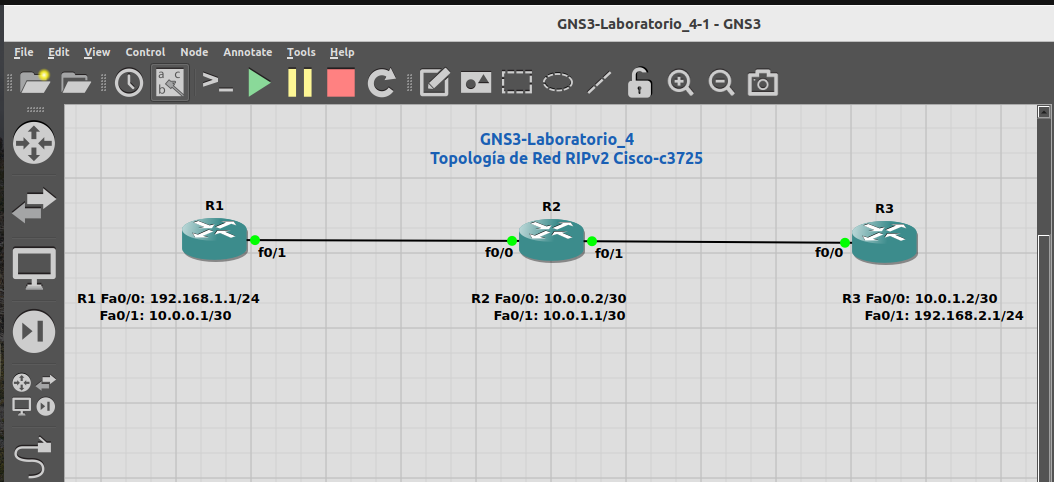Select the GNS3-Laboratorio_4 title note
Image resolution: width=1054 pixels, height=482 pixels.
[x=566, y=149]
